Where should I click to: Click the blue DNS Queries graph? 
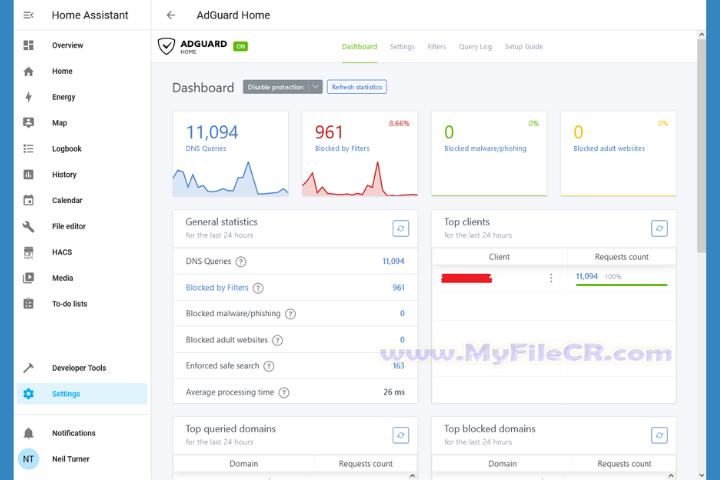231,179
